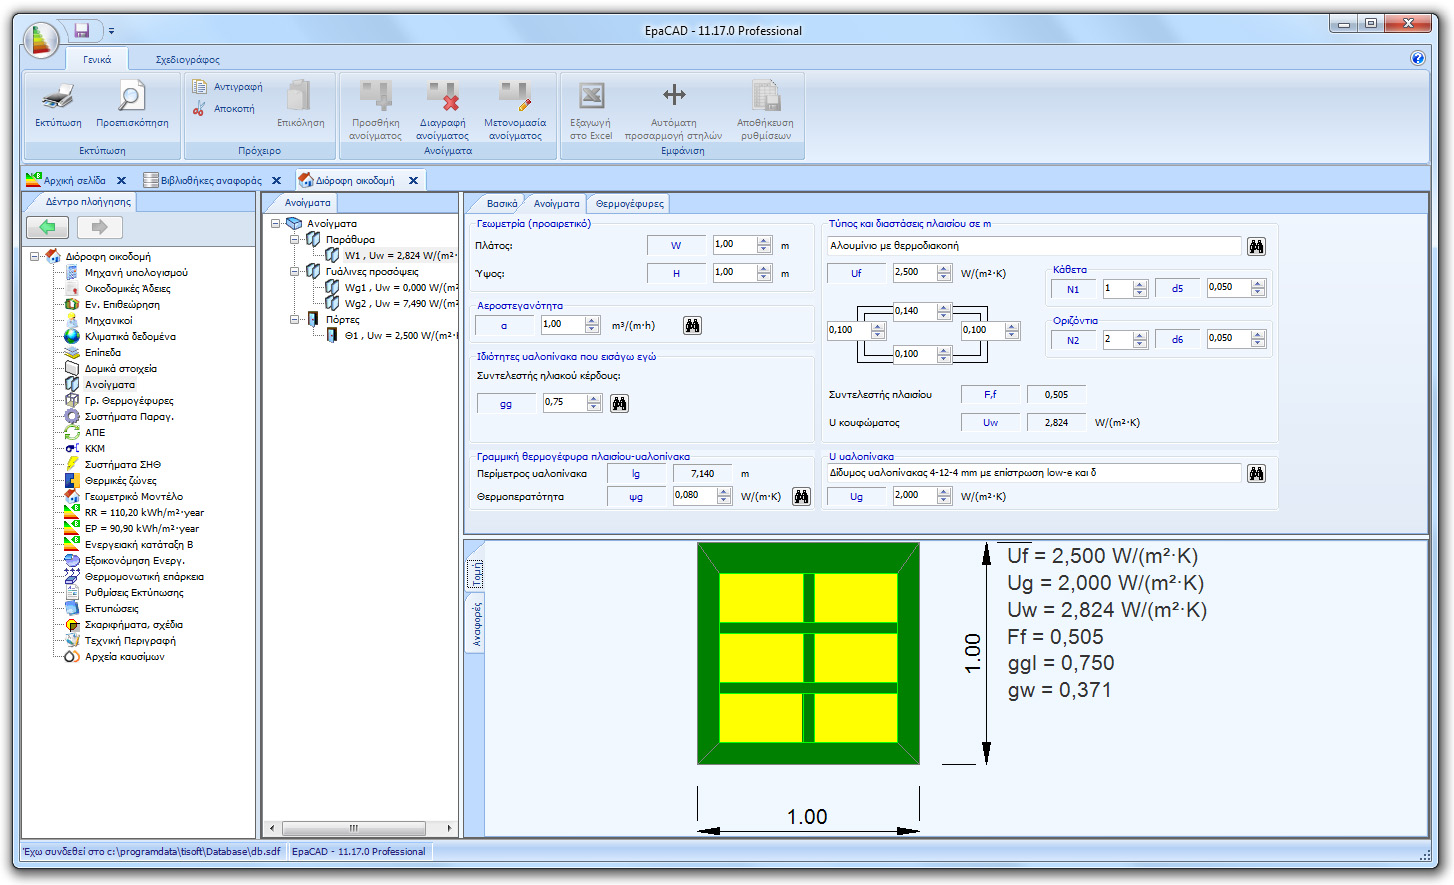Image resolution: width=1454 pixels, height=885 pixels.
Task: Increase the Uf value using its up stepper arrow
Action: coord(943,266)
